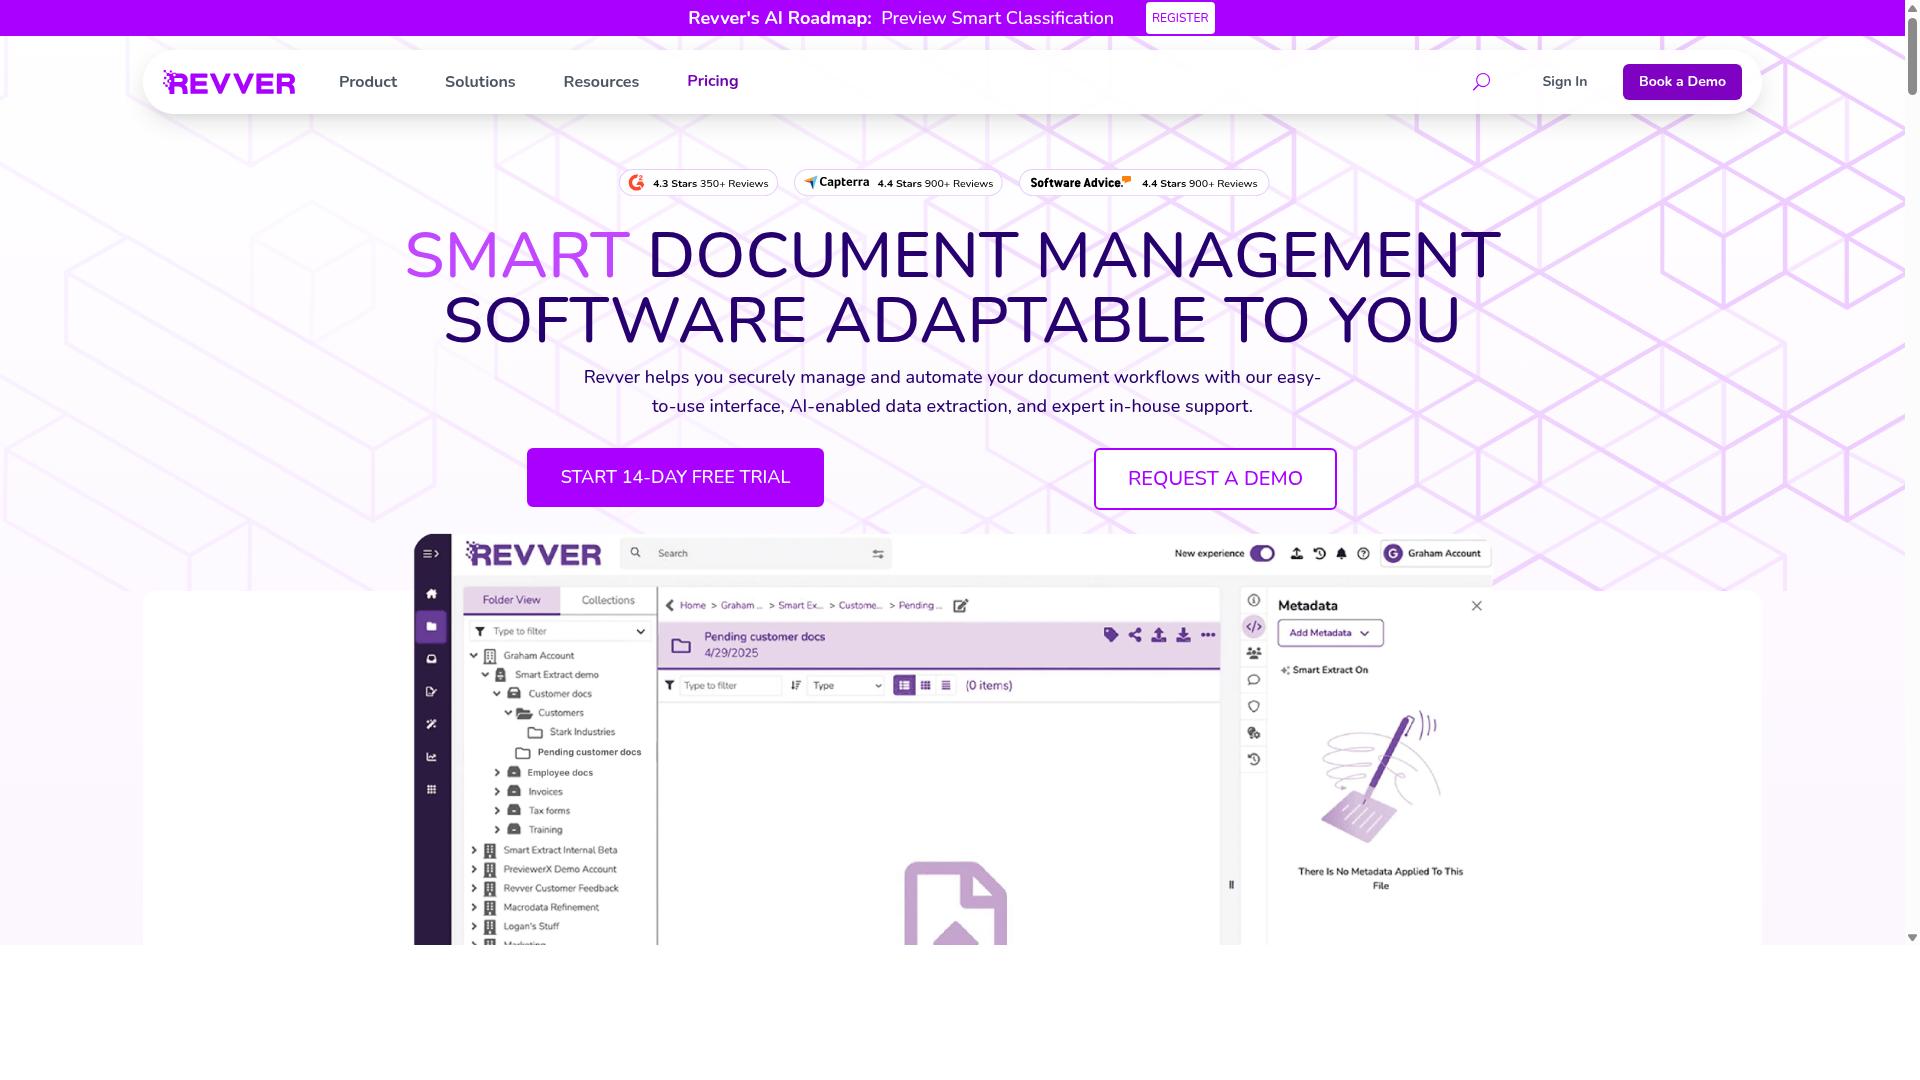The height and width of the screenshot is (1080, 1920).
Task: Switch to the Folder View tab
Action: point(511,600)
